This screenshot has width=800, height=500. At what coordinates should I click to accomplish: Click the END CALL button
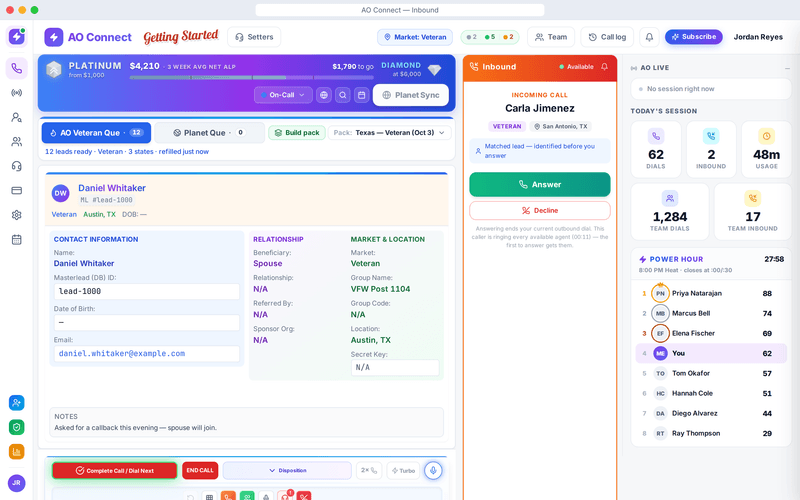(x=200, y=470)
